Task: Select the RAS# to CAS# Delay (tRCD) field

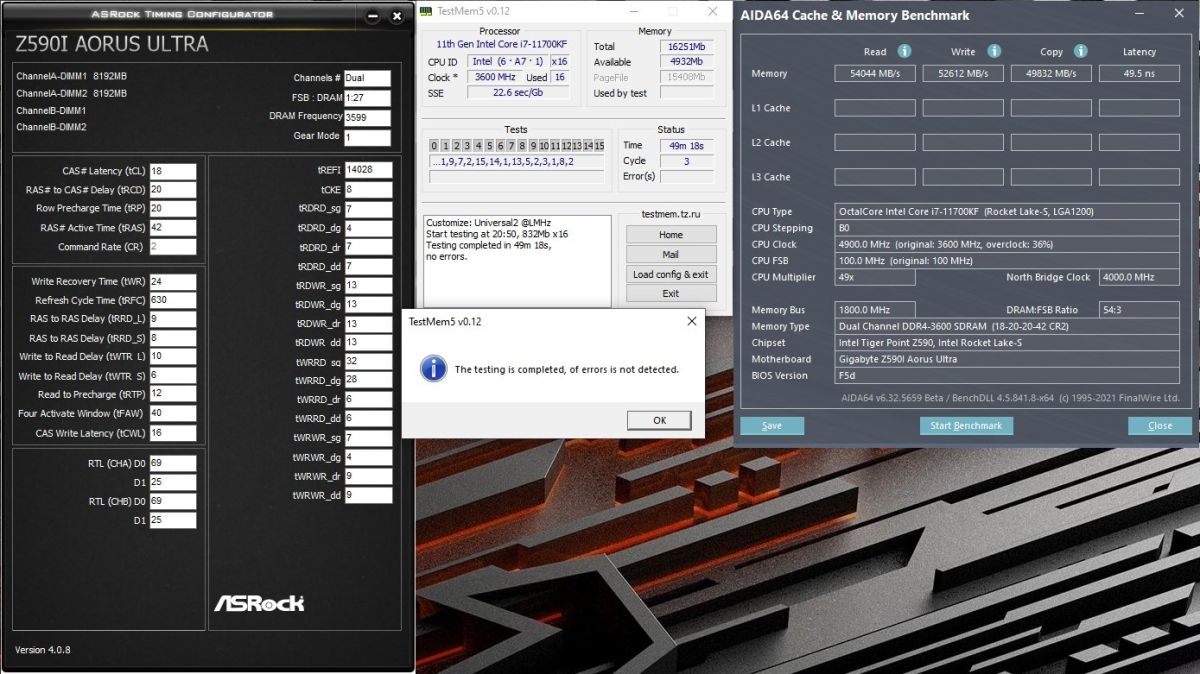Action: [172, 190]
